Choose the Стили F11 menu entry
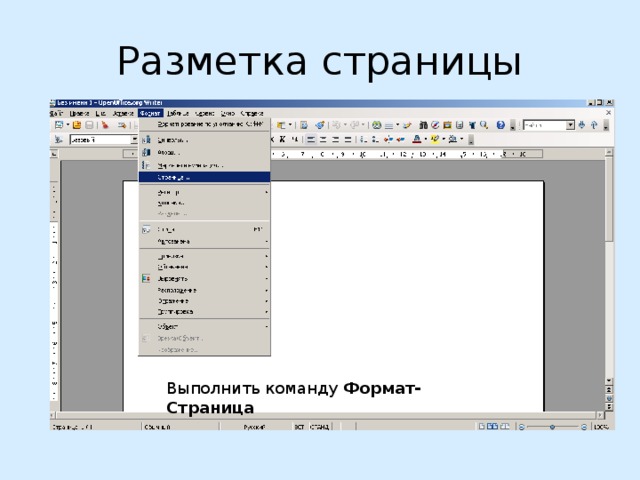 coord(204,229)
